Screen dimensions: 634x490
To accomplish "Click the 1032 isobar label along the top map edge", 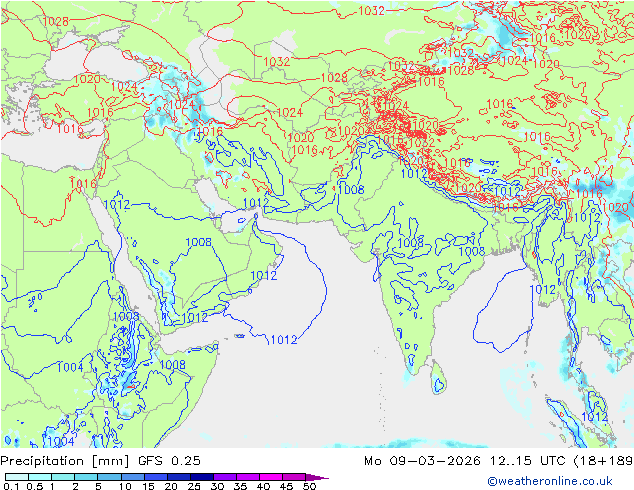I will [x=372, y=11].
